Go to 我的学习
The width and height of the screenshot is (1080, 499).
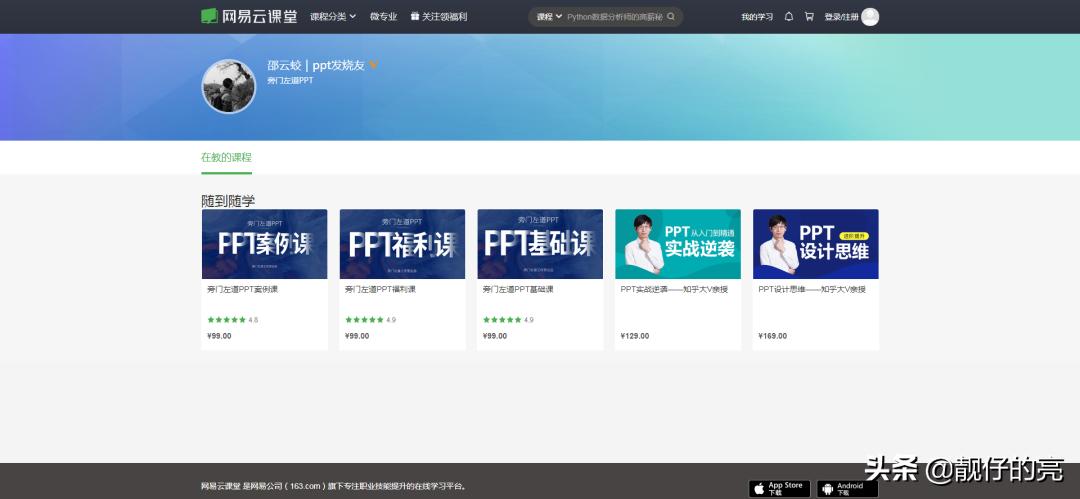click(x=757, y=17)
